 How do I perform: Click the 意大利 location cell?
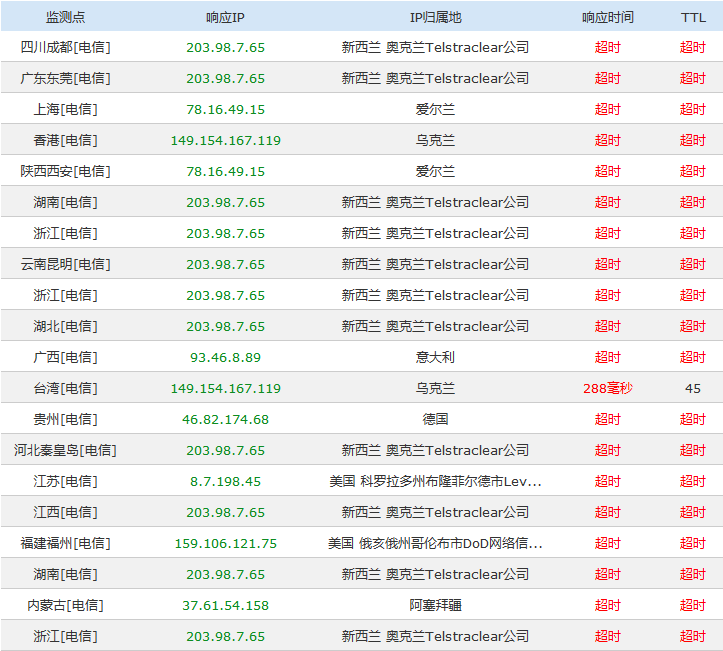click(435, 357)
